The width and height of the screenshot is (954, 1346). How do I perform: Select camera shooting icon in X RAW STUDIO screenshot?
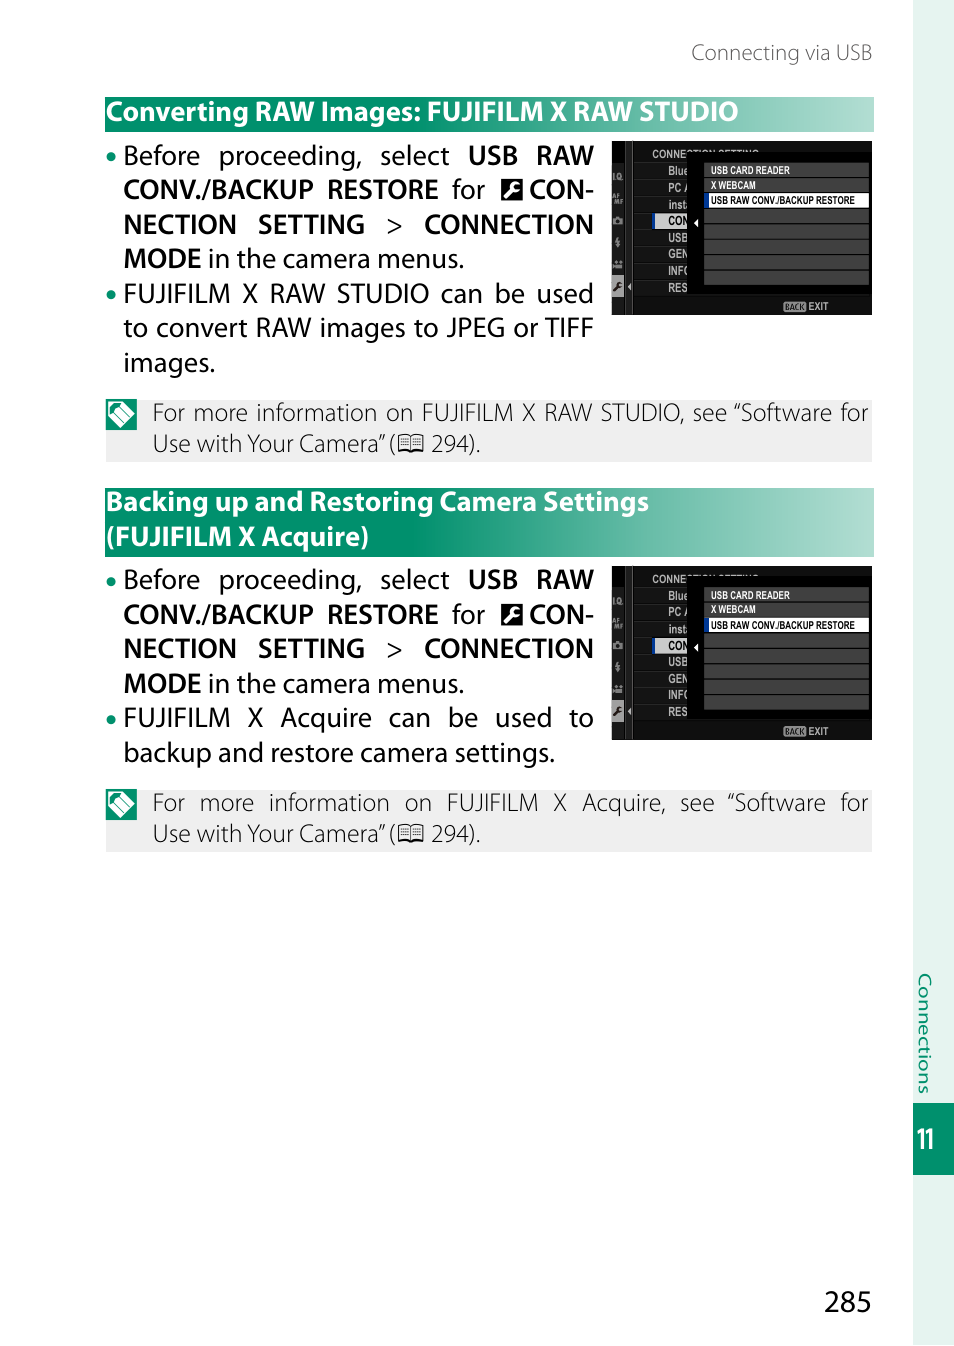pyautogui.click(x=618, y=220)
